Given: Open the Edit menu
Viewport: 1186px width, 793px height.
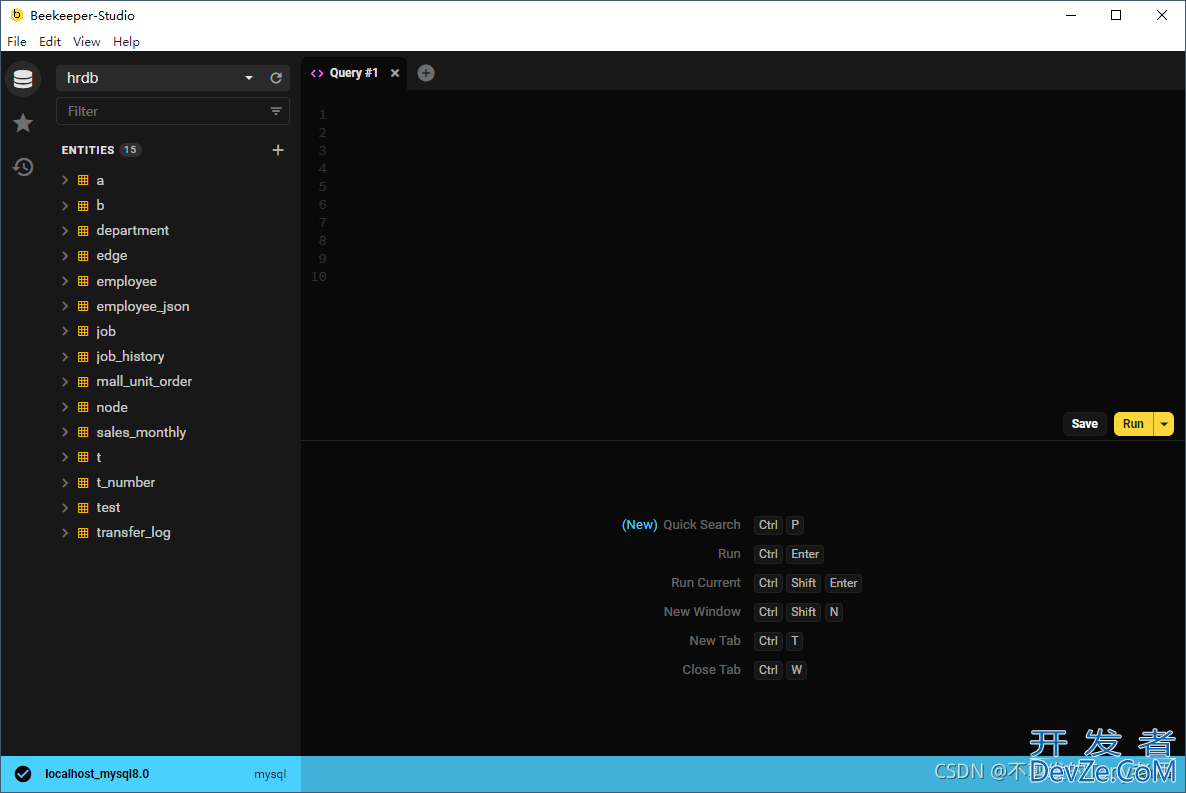Looking at the screenshot, I should [x=50, y=42].
